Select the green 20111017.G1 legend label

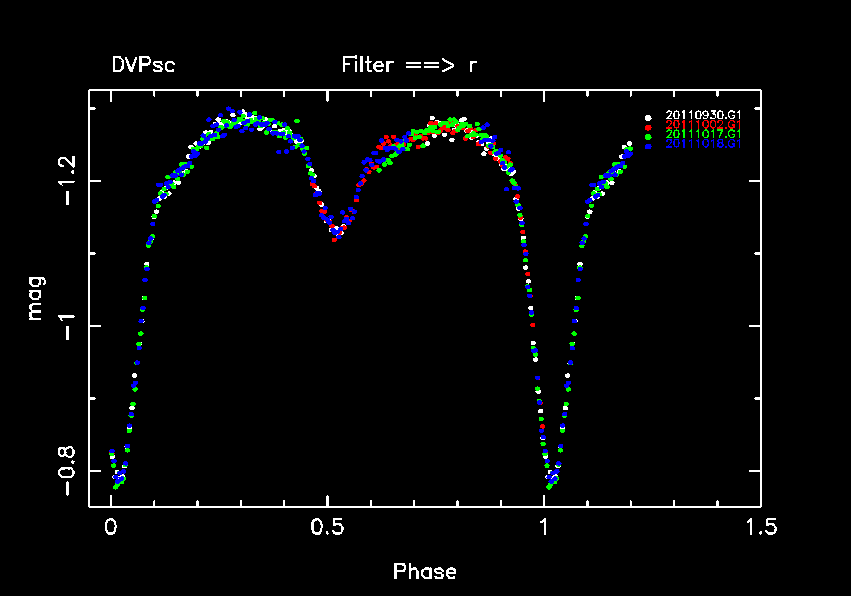703,135
